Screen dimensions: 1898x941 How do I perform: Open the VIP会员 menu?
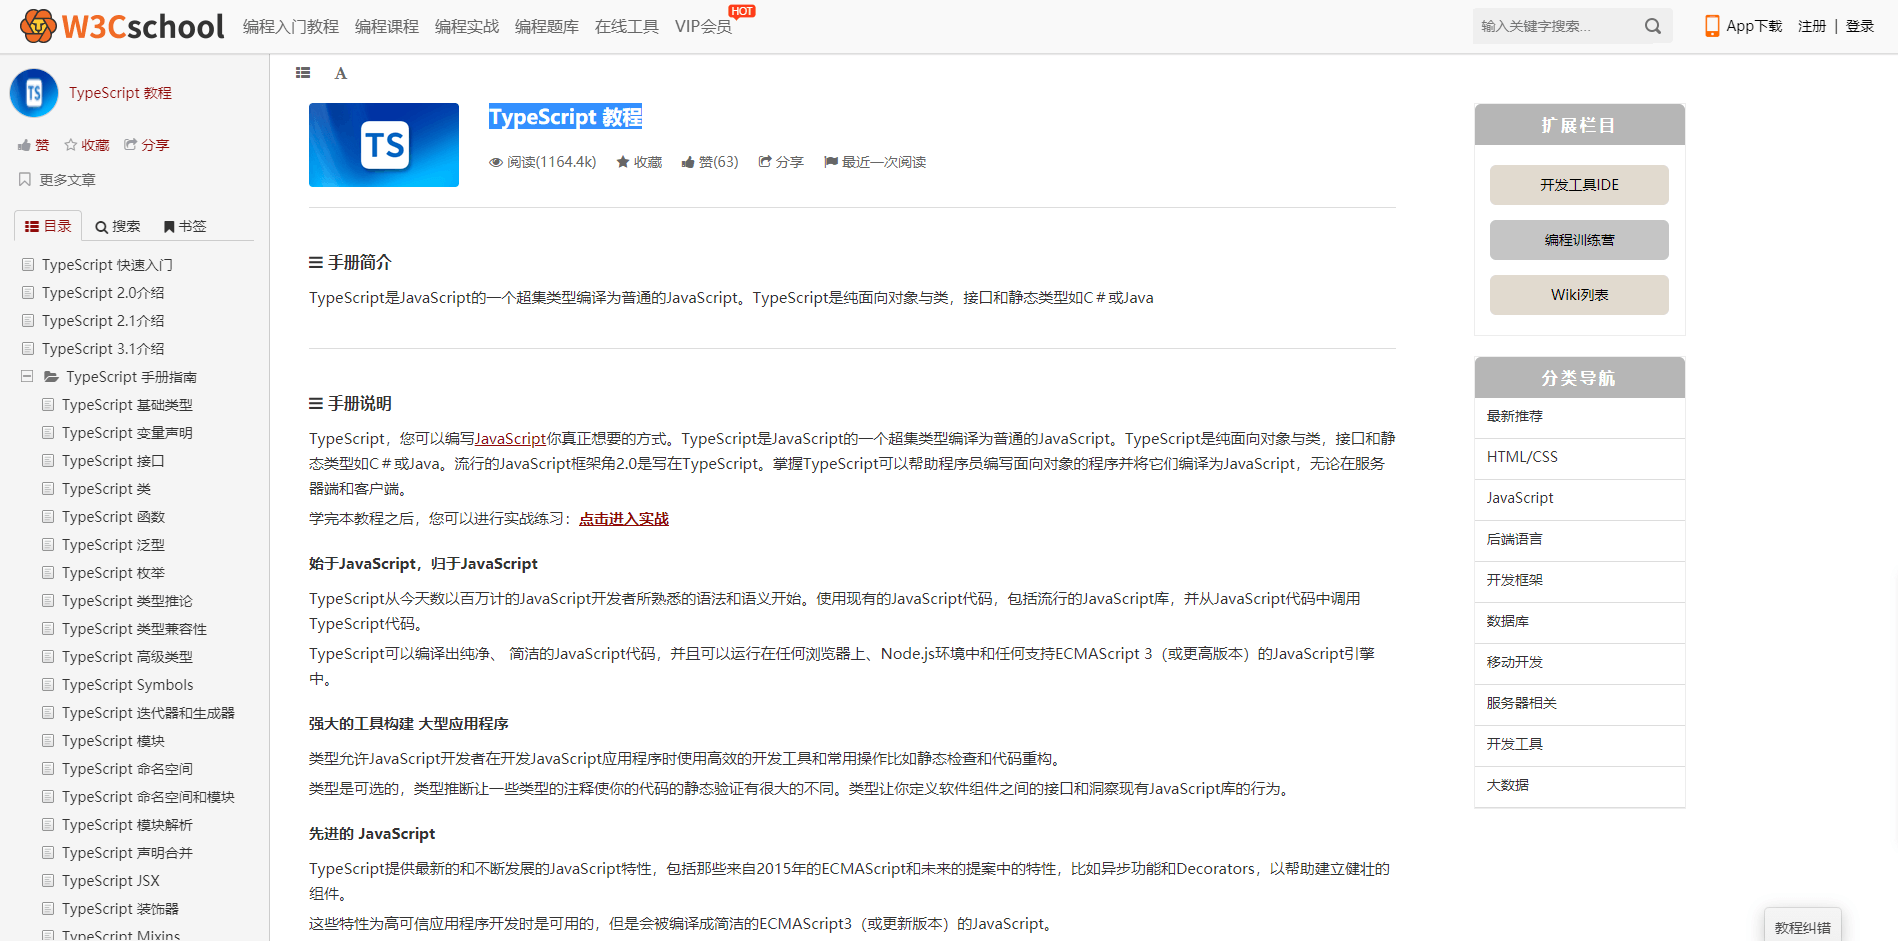point(703,26)
